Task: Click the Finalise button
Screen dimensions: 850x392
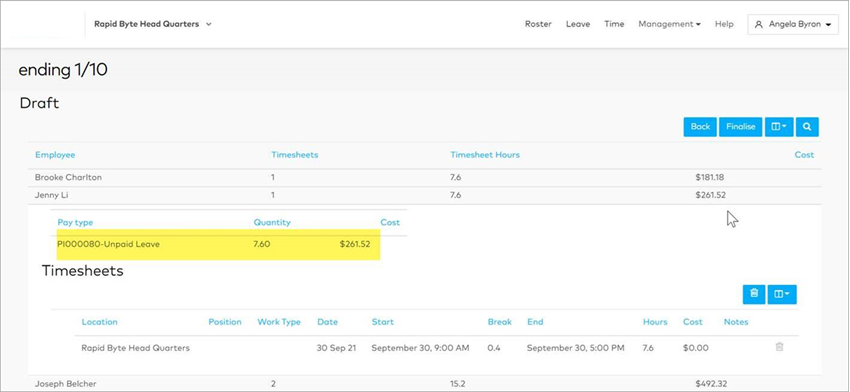Action: click(740, 127)
